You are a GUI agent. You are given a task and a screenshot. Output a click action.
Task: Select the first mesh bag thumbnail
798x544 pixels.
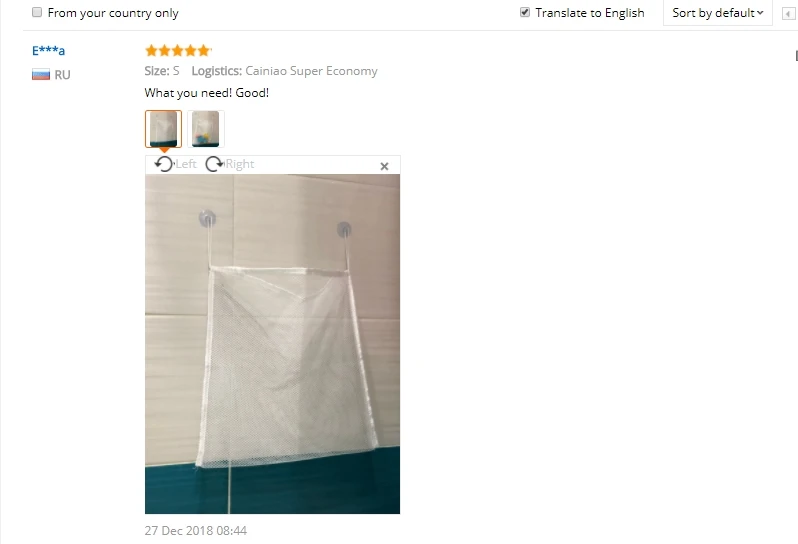click(x=163, y=129)
